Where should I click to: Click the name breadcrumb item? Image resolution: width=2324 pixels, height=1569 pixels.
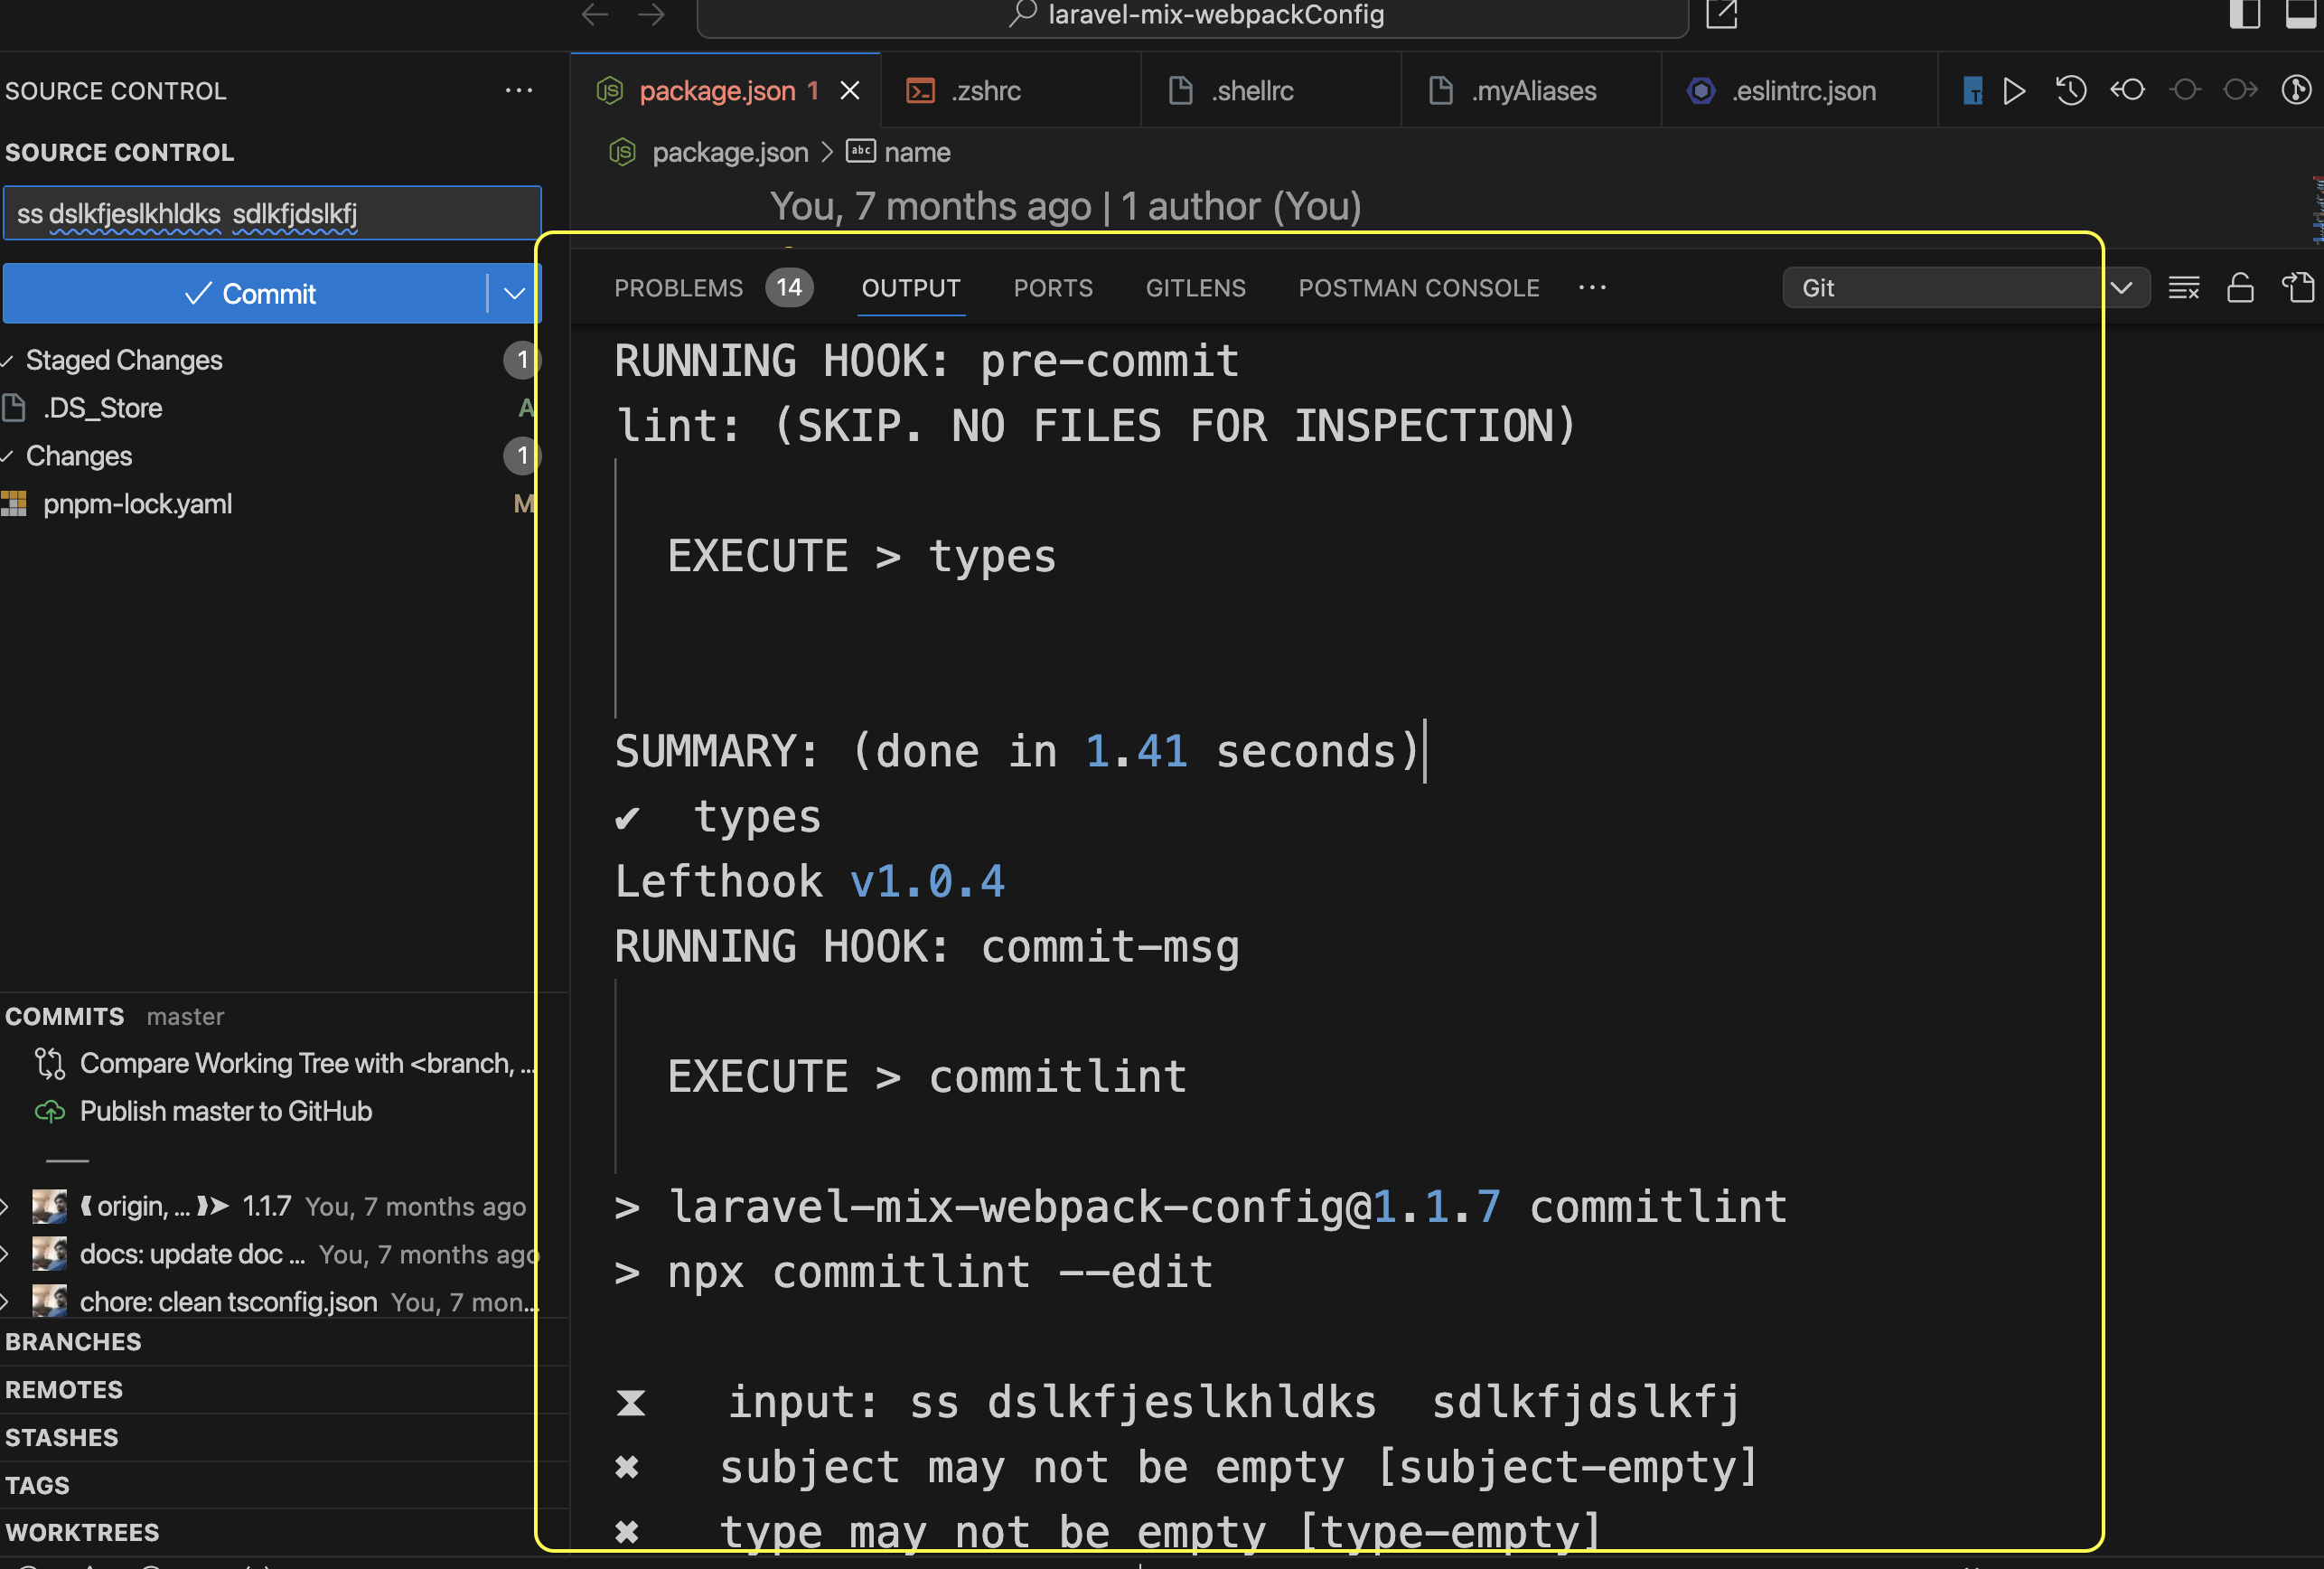coord(916,152)
